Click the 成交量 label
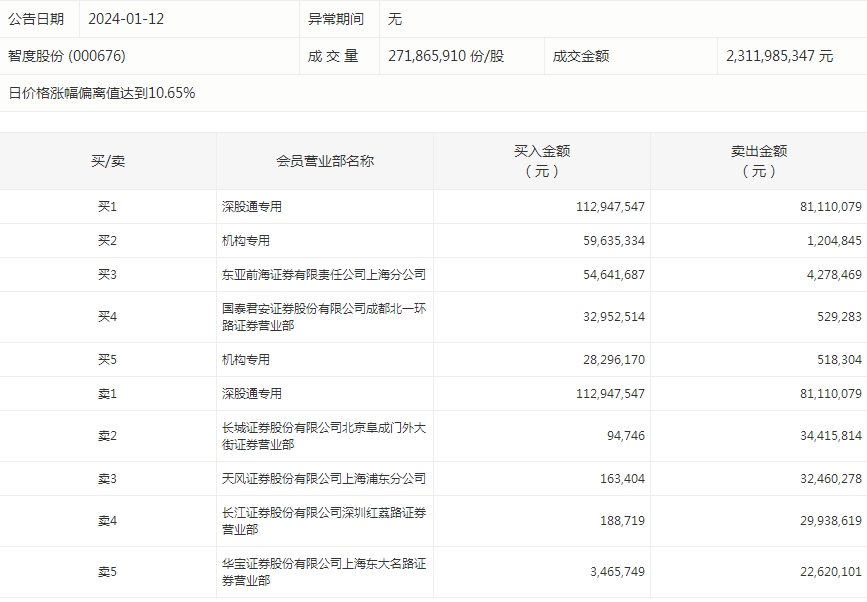 point(333,56)
